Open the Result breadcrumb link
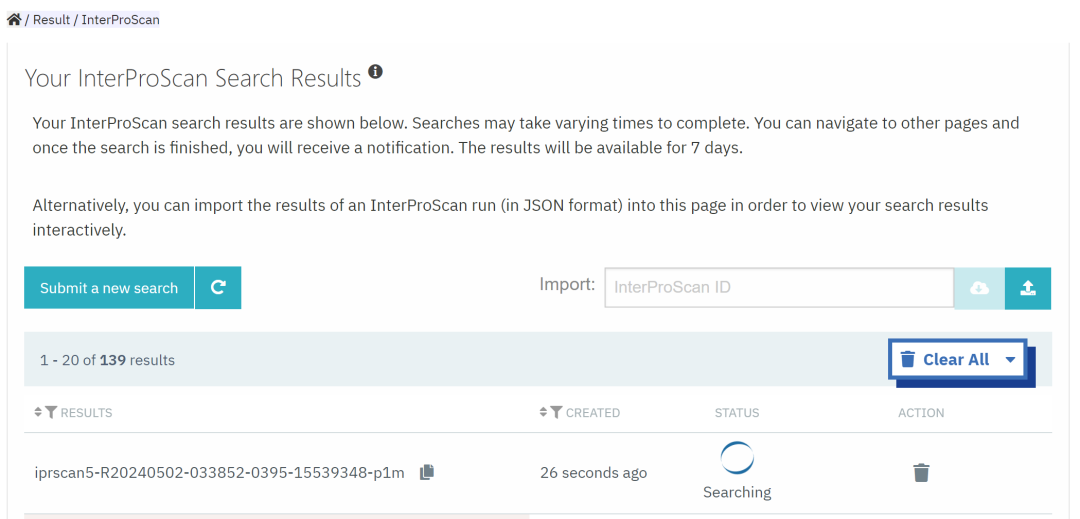This screenshot has width=1080, height=519. [51, 19]
